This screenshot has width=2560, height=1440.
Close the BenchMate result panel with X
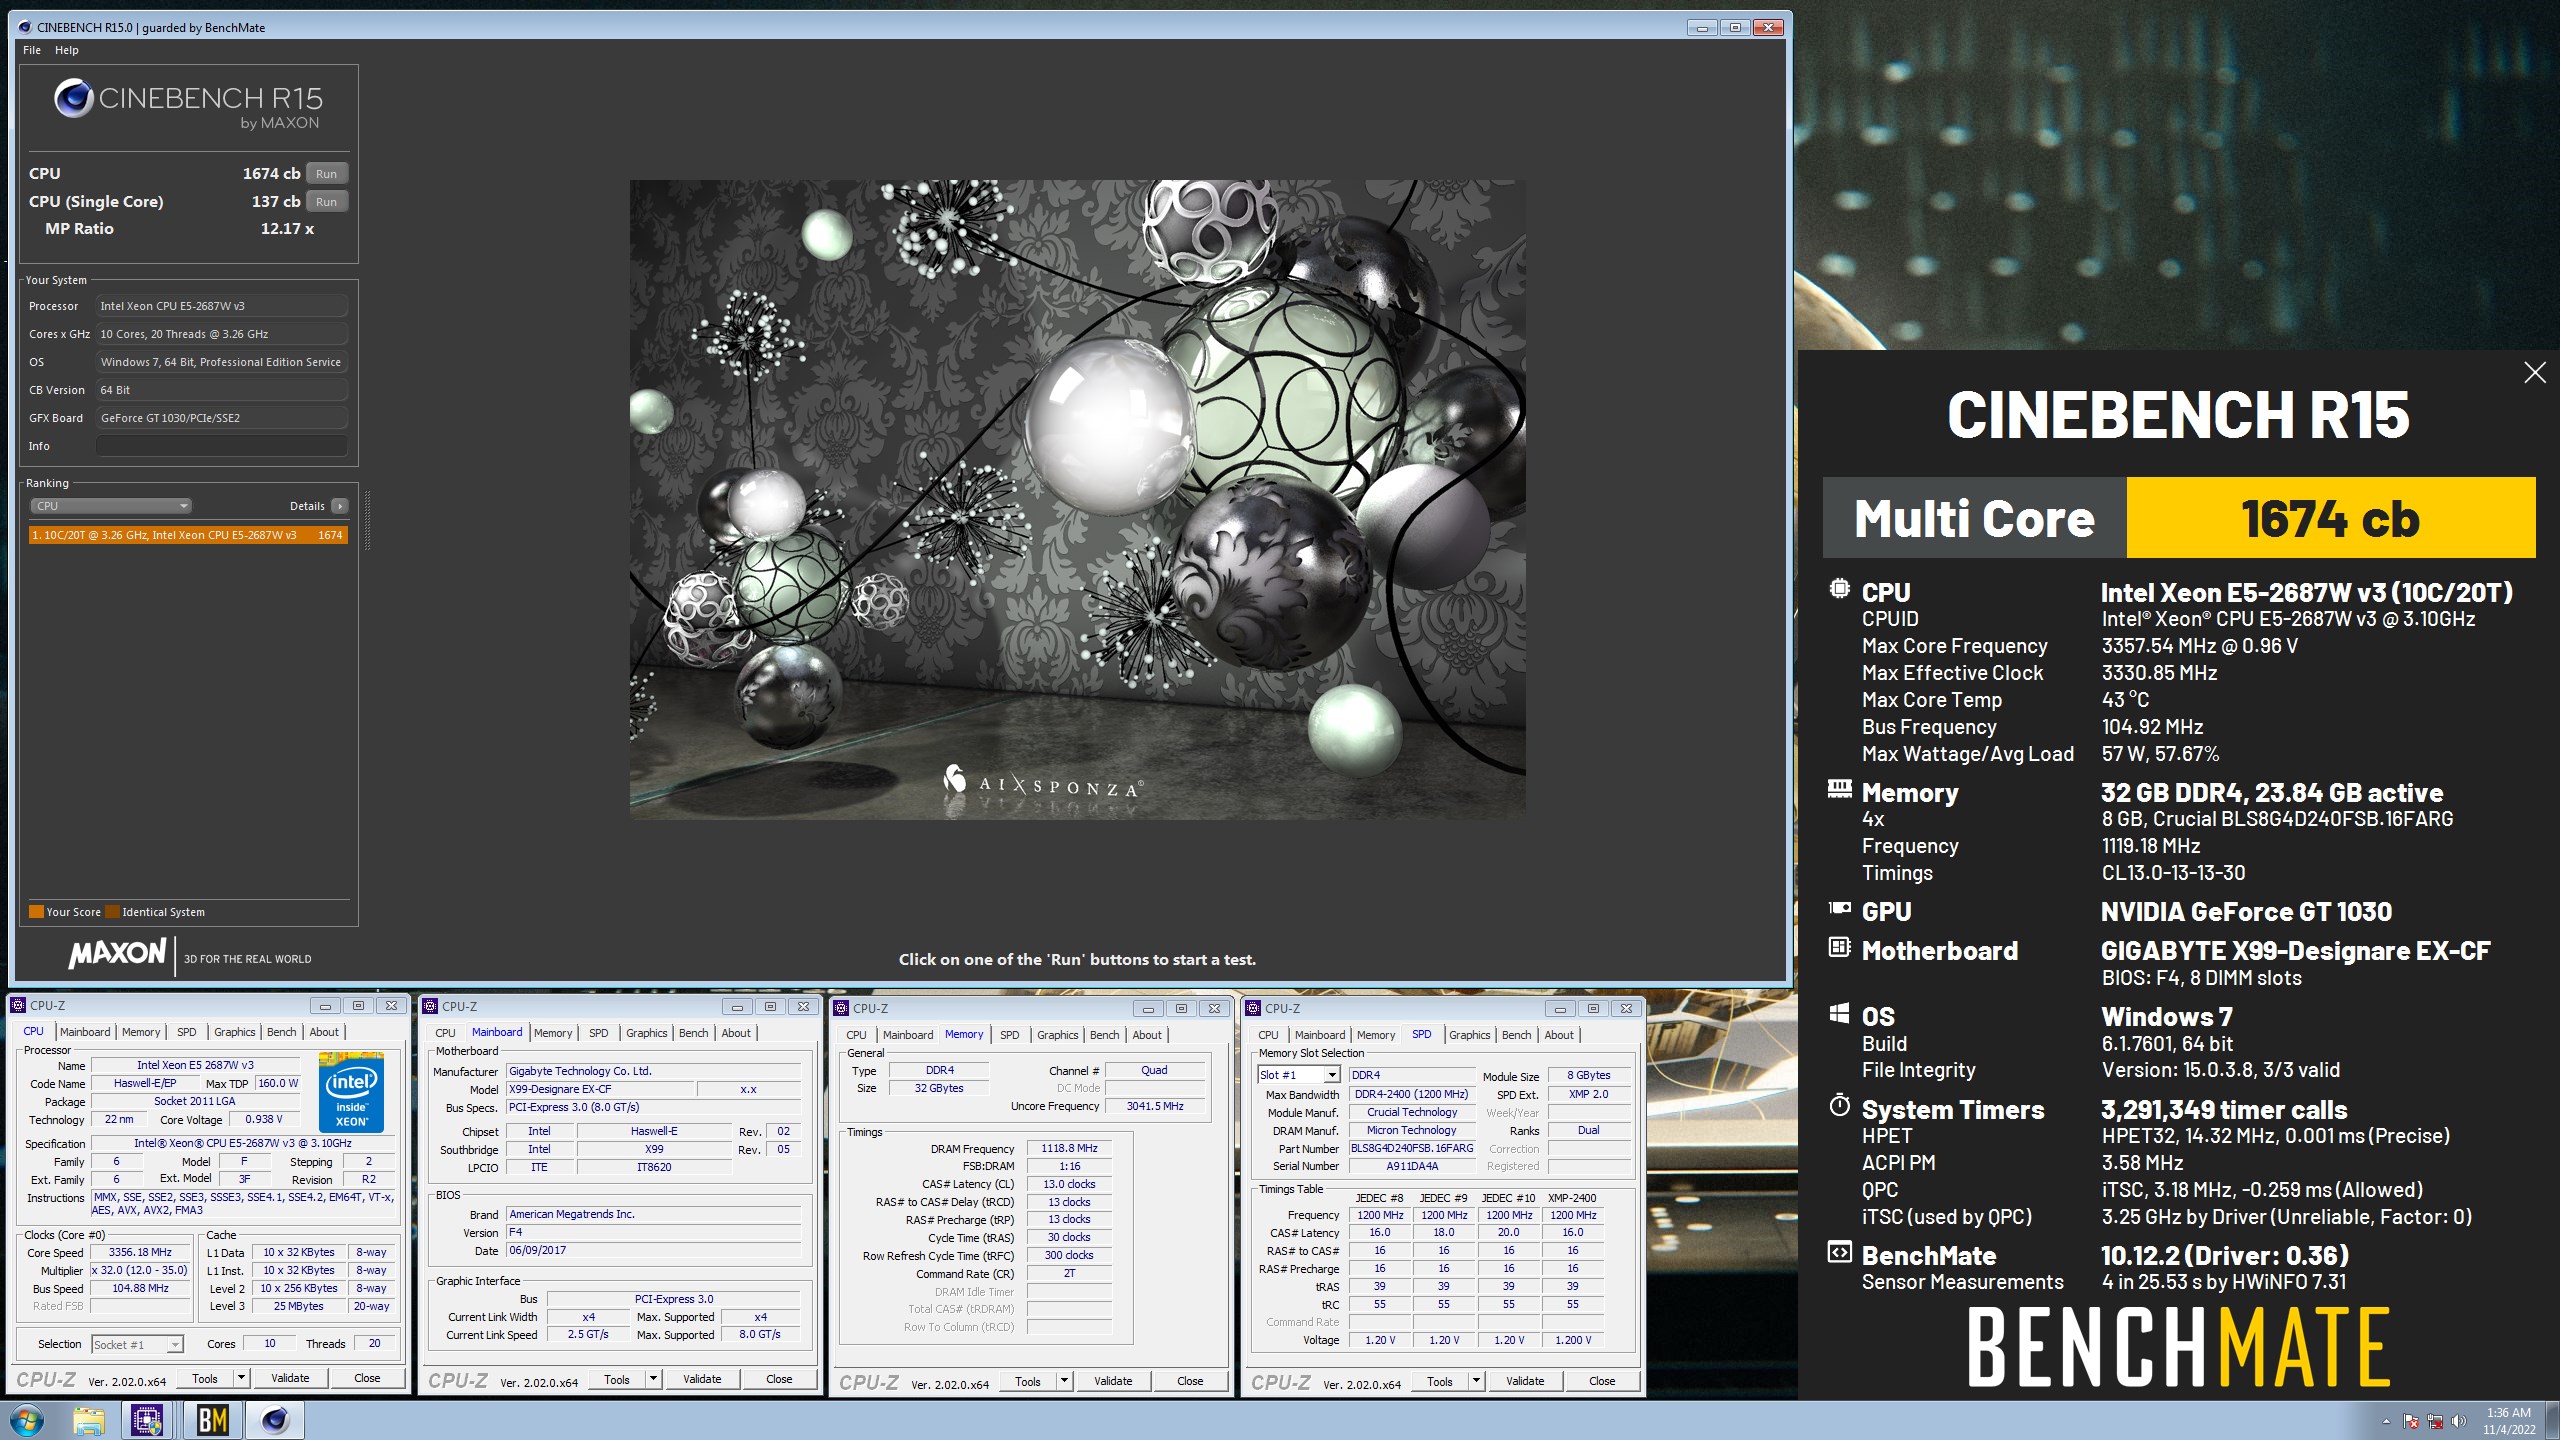[2534, 373]
